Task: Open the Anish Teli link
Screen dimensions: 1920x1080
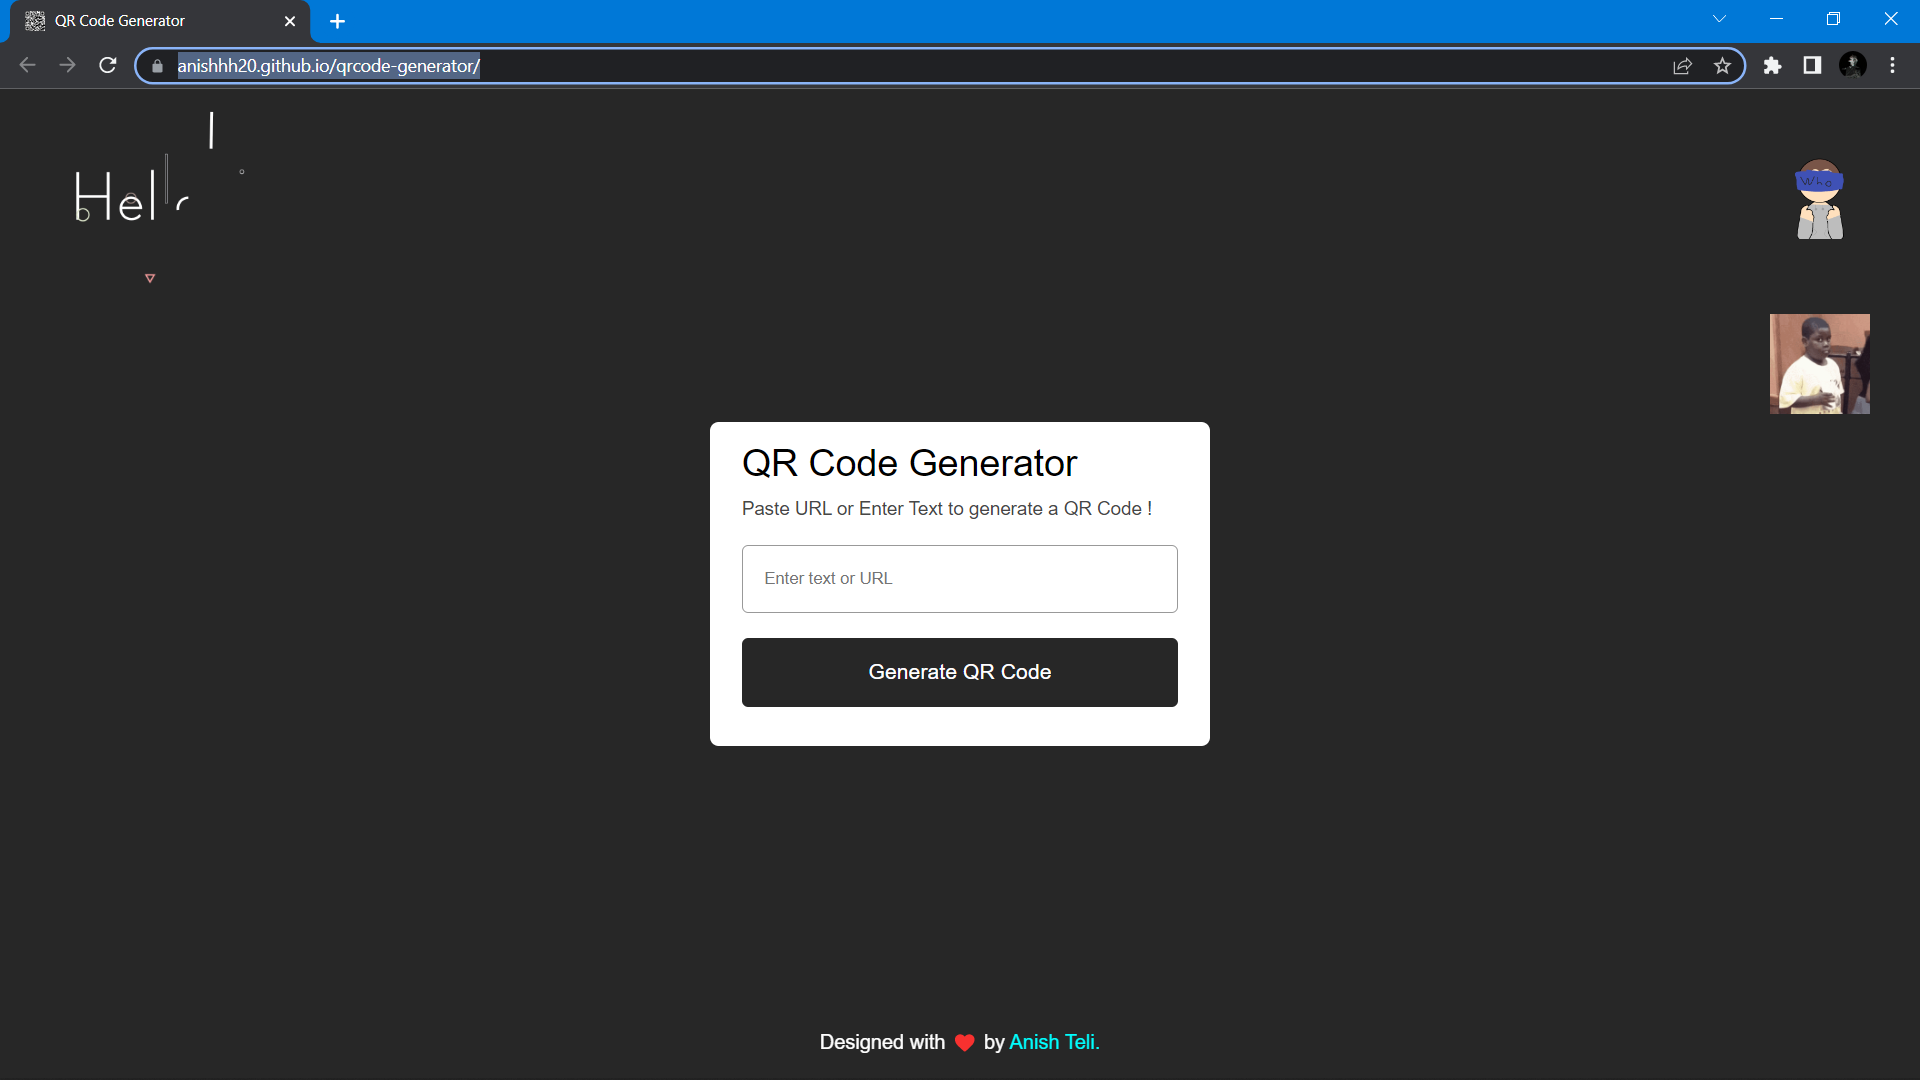Action: coord(1054,1042)
